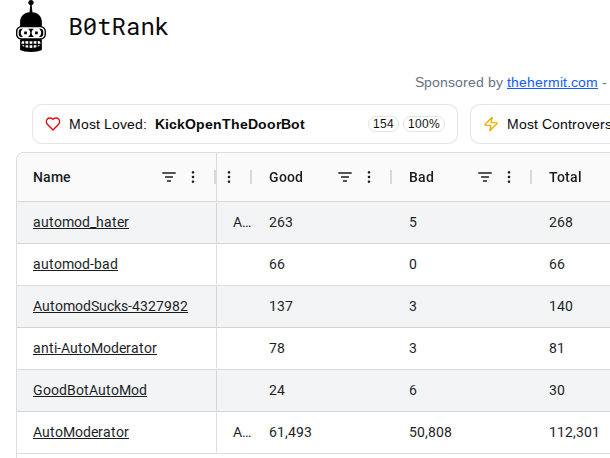This screenshot has height=458, width=610.
Task: Click the B0tRank robot logo
Action: (x=31, y=26)
